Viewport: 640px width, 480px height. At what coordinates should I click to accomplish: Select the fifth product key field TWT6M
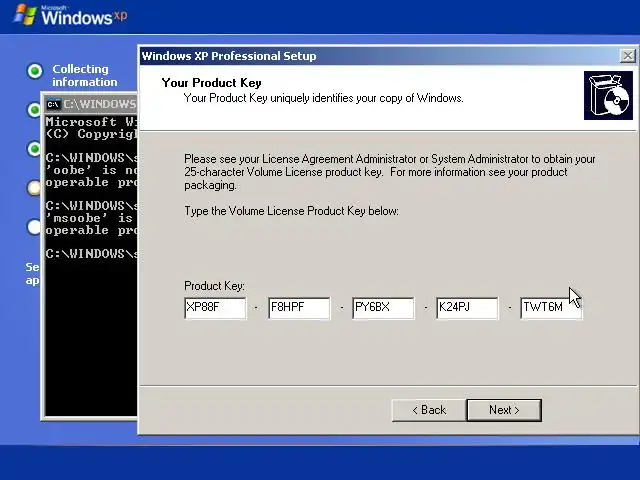[551, 308]
